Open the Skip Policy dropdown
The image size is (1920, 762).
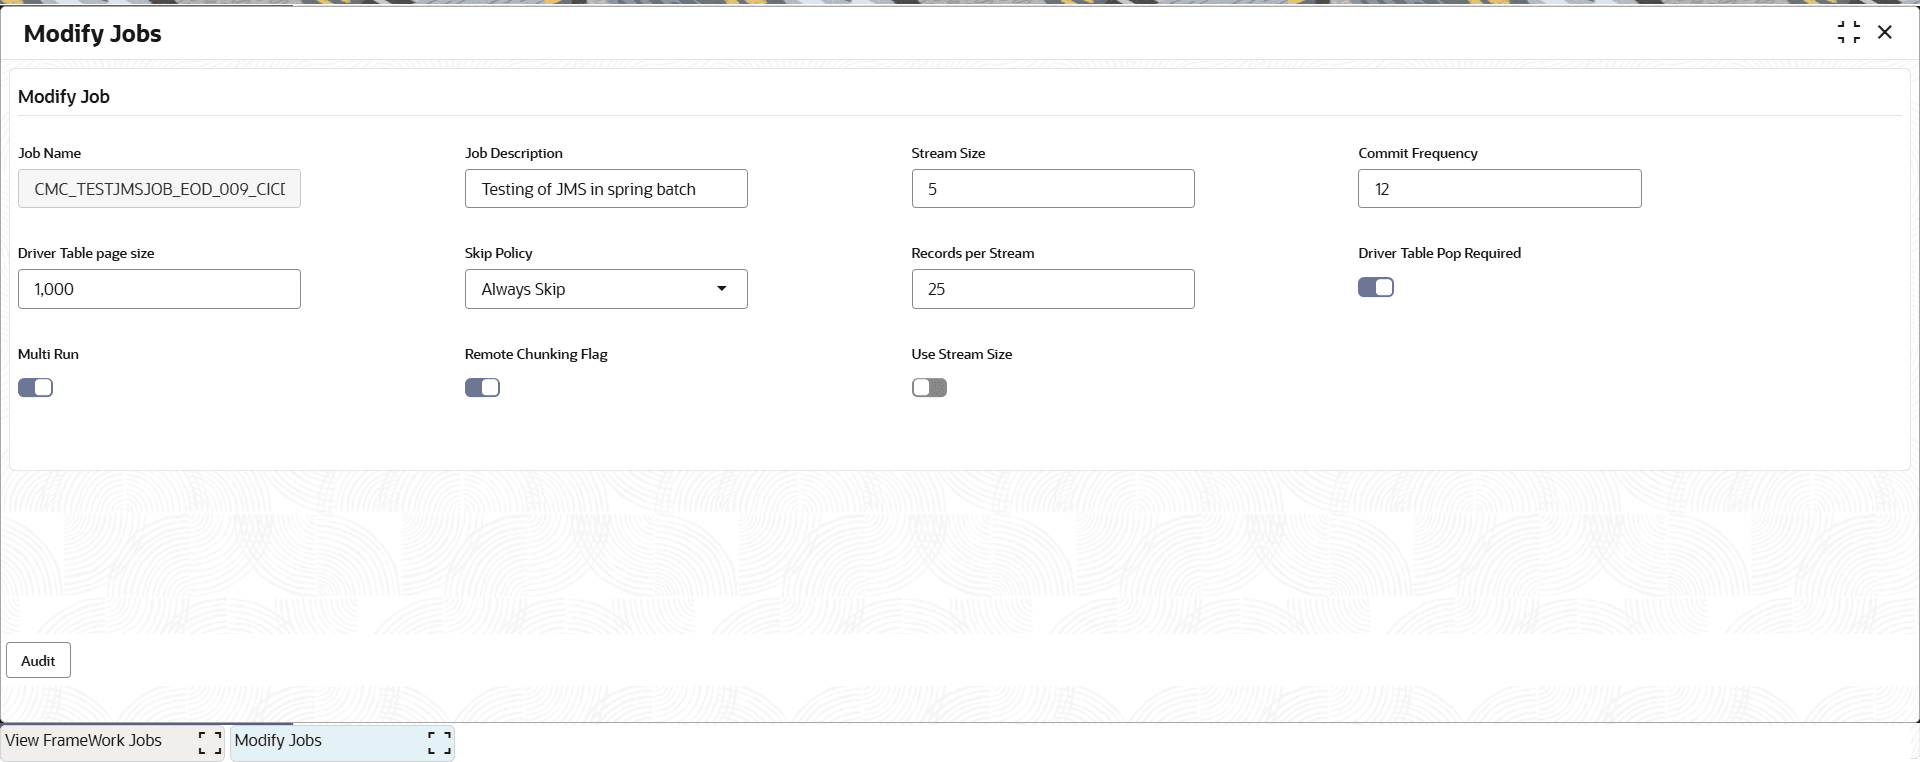(606, 289)
